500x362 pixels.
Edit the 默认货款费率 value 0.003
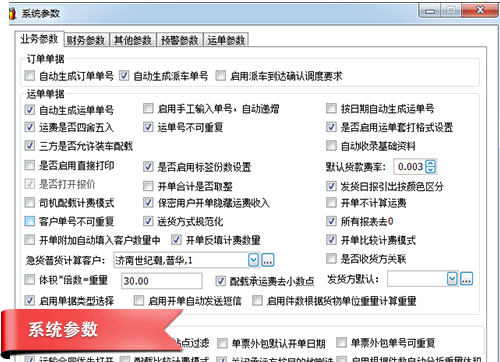click(410, 166)
